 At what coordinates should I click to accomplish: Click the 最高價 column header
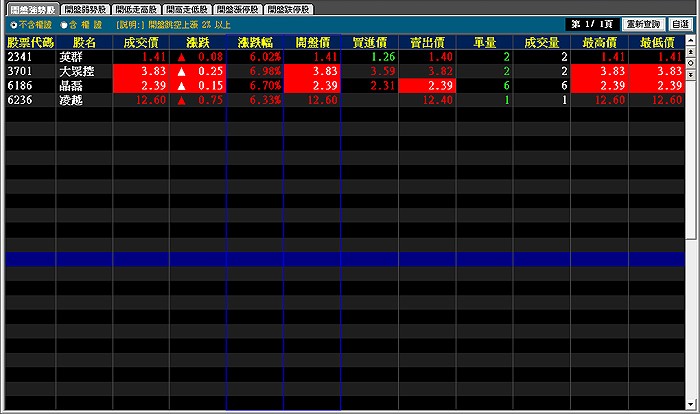pyautogui.click(x=600, y=42)
